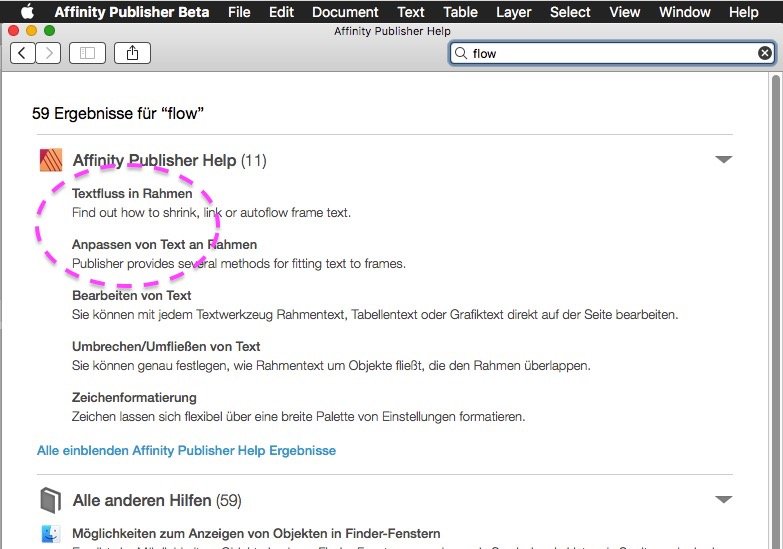This screenshot has width=783, height=549.
Task: Open the Window menu
Action: pos(684,11)
